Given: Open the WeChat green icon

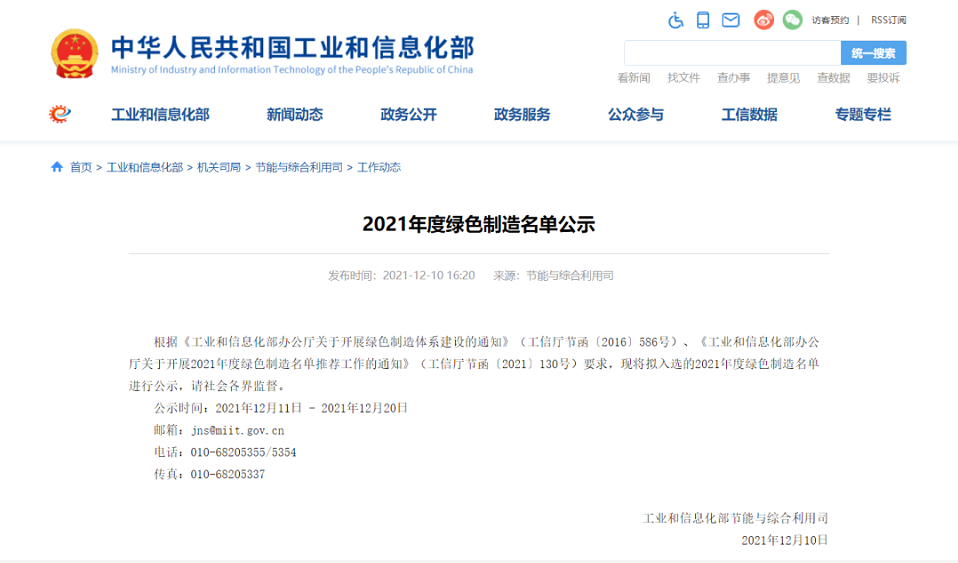Looking at the screenshot, I should (792, 20).
